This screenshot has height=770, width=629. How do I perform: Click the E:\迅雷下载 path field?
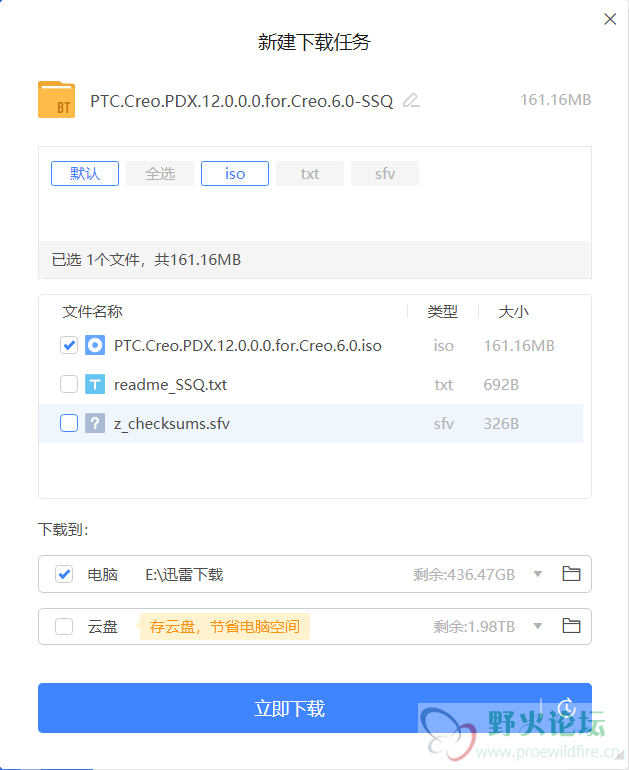(185, 575)
